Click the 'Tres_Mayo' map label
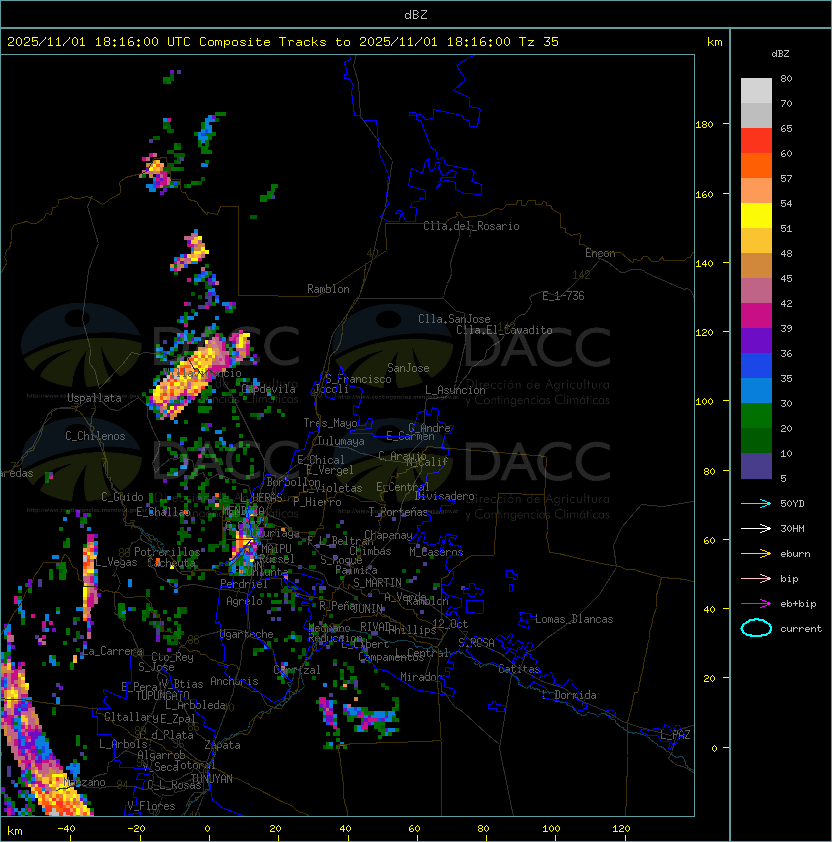This screenshot has height=842, width=832. [330, 423]
